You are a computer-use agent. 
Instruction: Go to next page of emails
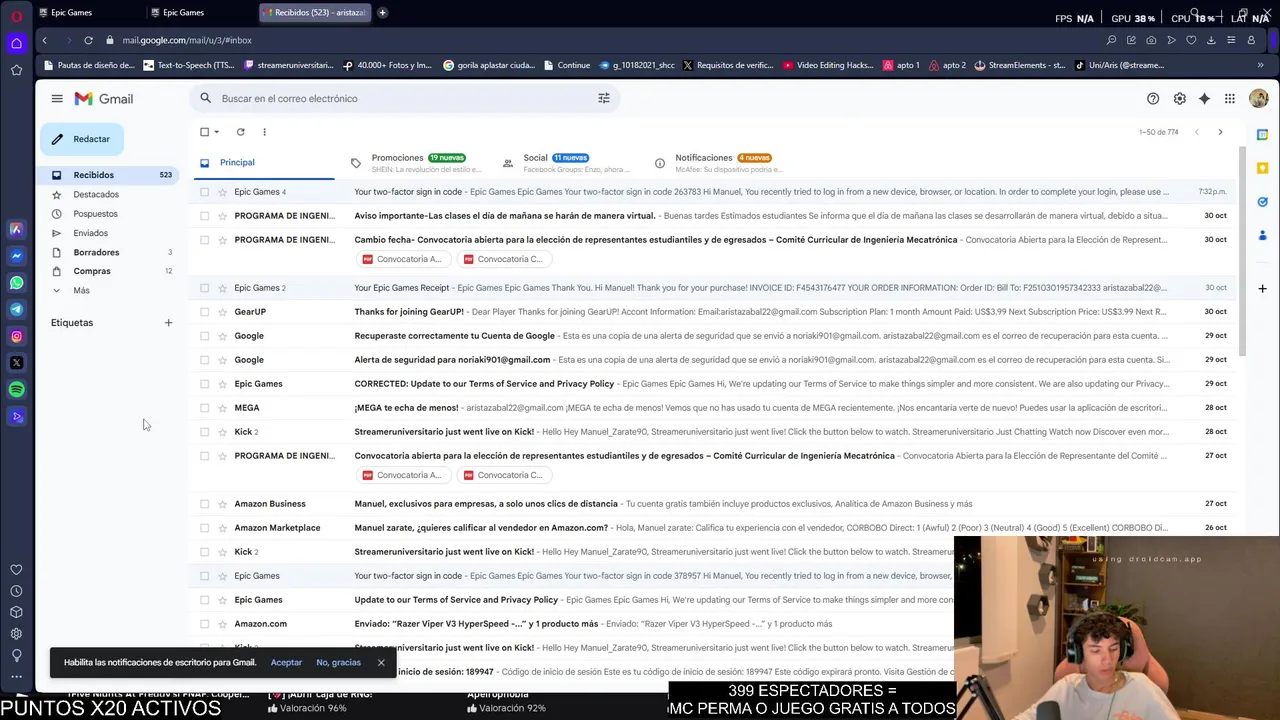coord(1220,132)
